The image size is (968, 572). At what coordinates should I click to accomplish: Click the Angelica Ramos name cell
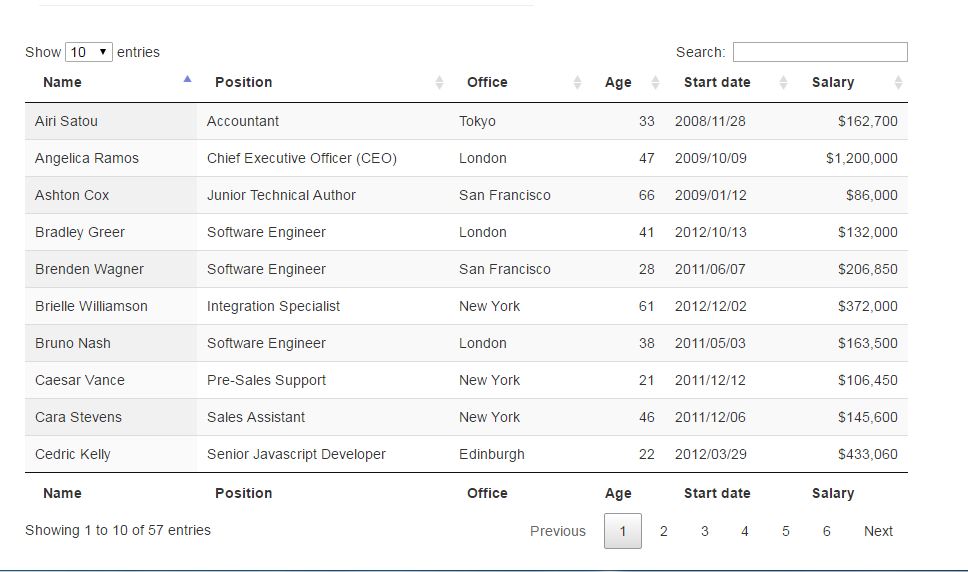(x=87, y=158)
